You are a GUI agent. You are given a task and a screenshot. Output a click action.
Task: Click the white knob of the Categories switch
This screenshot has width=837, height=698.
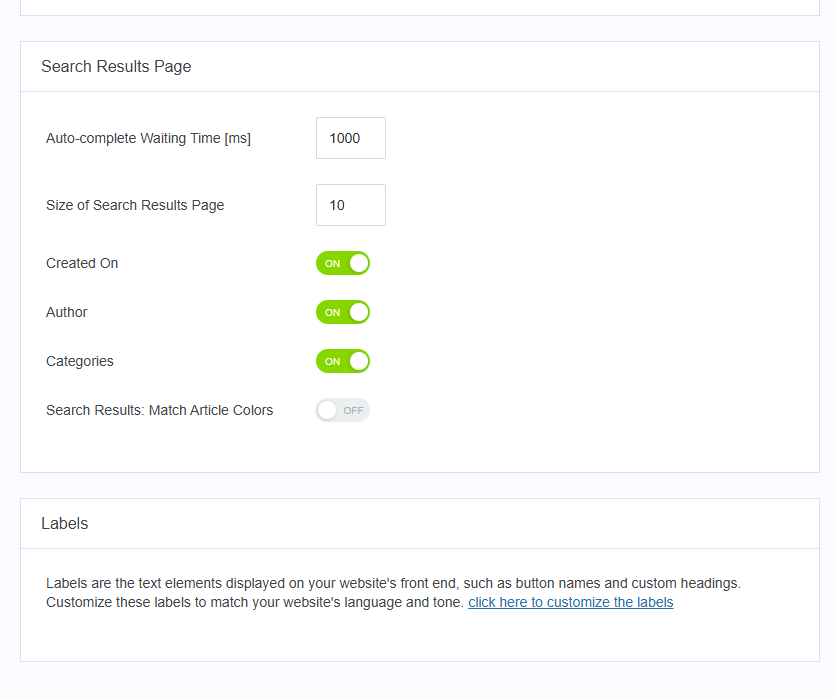coord(359,361)
